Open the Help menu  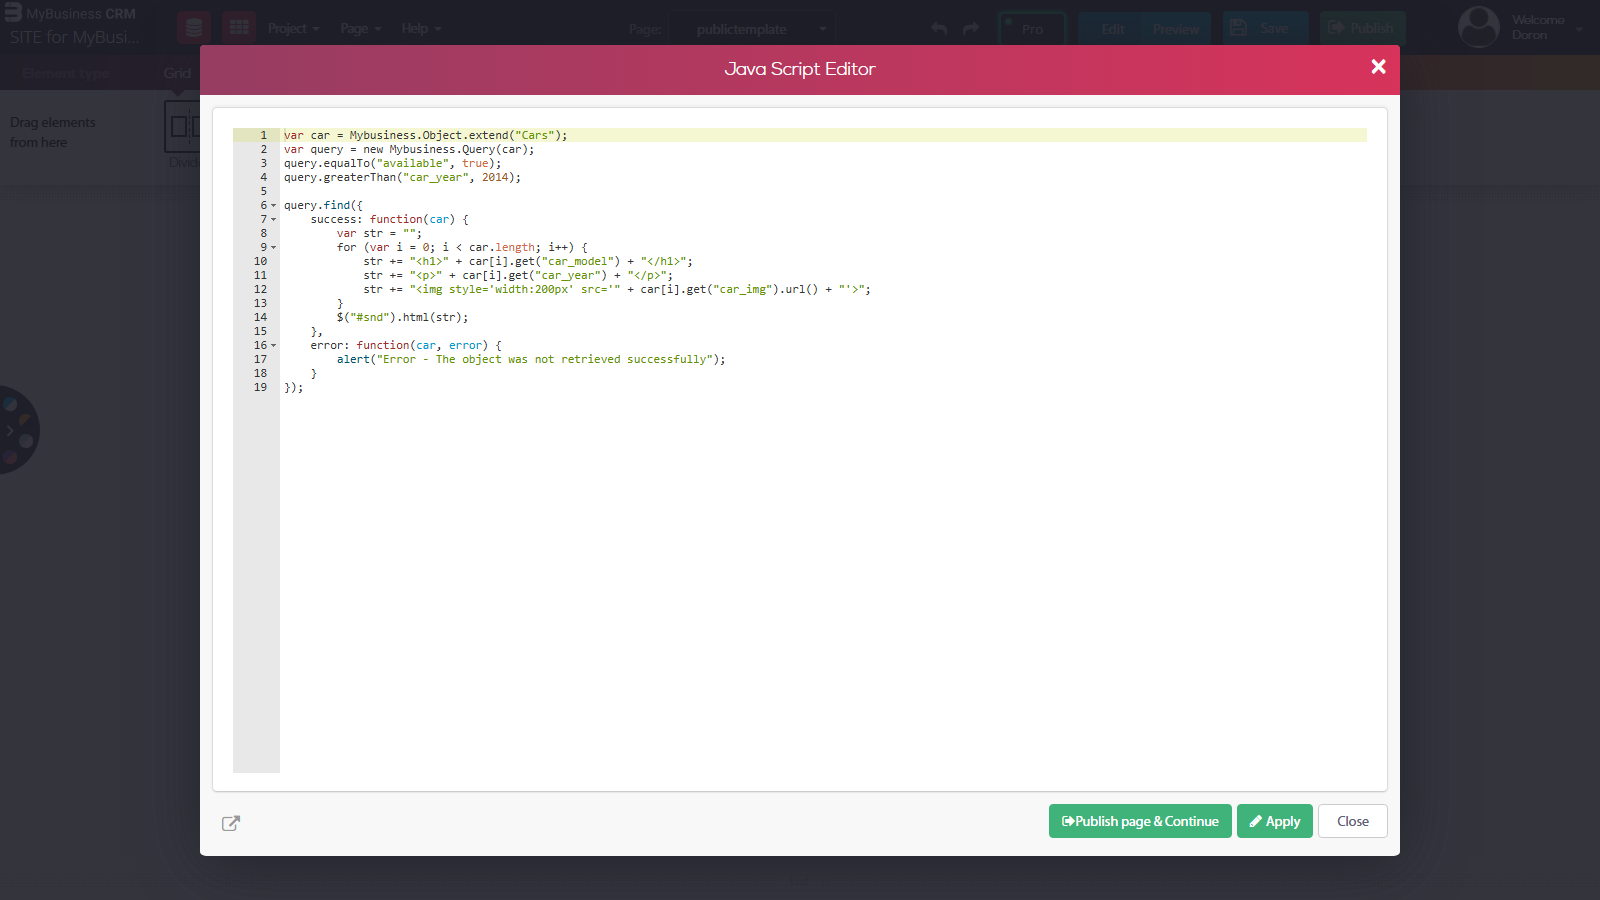tap(421, 28)
